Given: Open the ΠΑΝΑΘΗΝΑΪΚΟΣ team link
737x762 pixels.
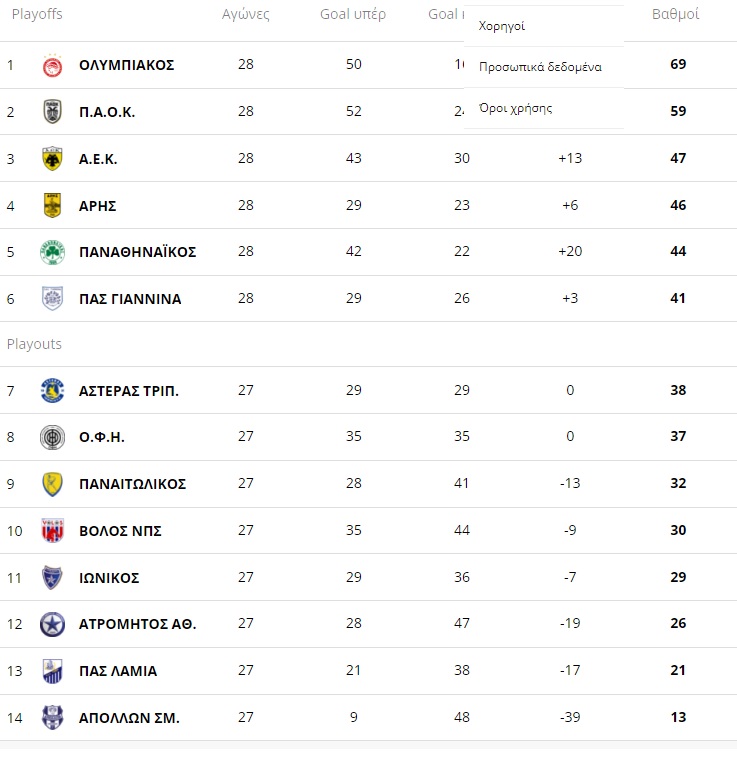Looking at the screenshot, I should tap(137, 252).
